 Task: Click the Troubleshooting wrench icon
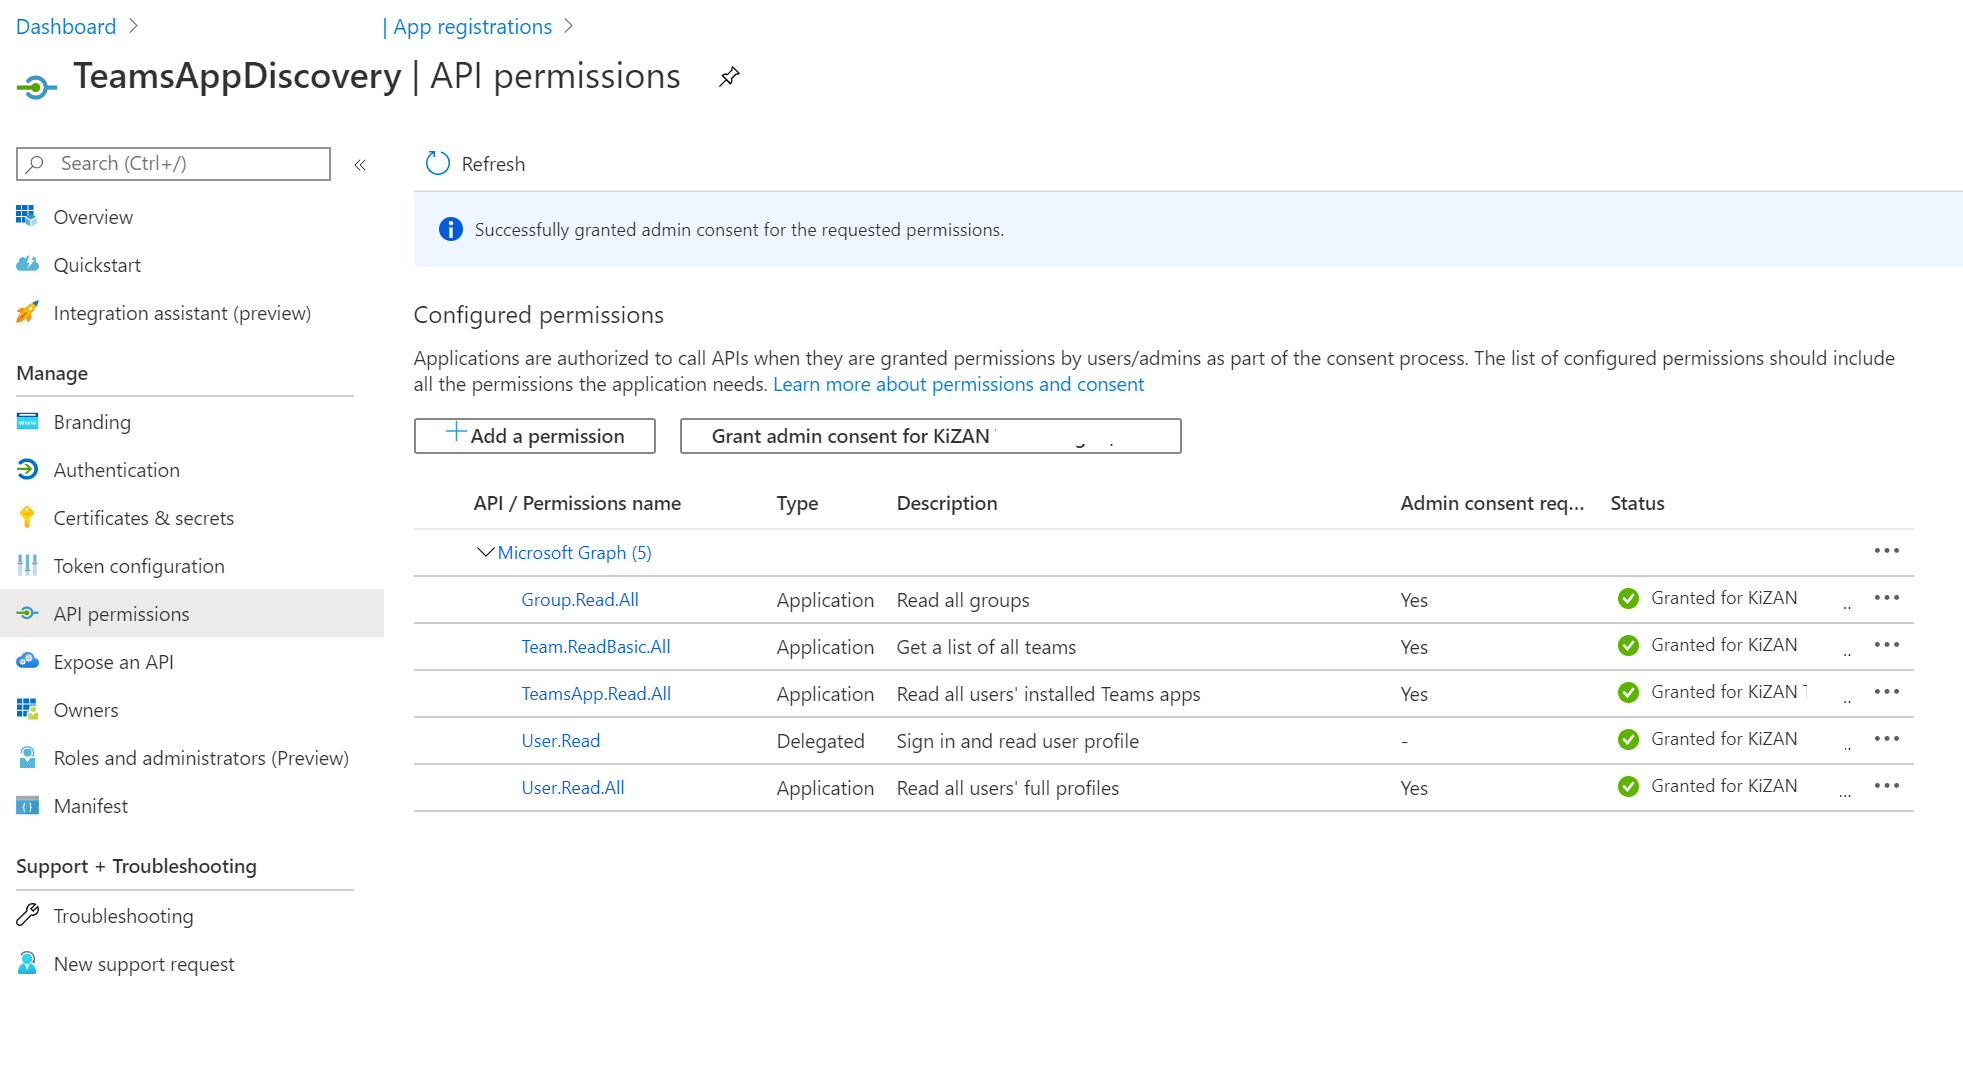[x=27, y=915]
